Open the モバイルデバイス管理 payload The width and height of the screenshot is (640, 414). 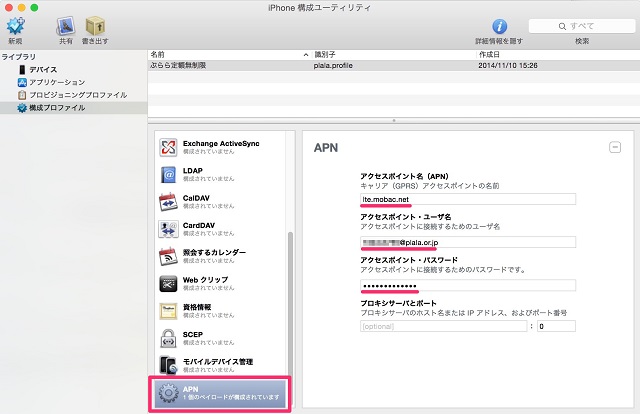(x=220, y=365)
